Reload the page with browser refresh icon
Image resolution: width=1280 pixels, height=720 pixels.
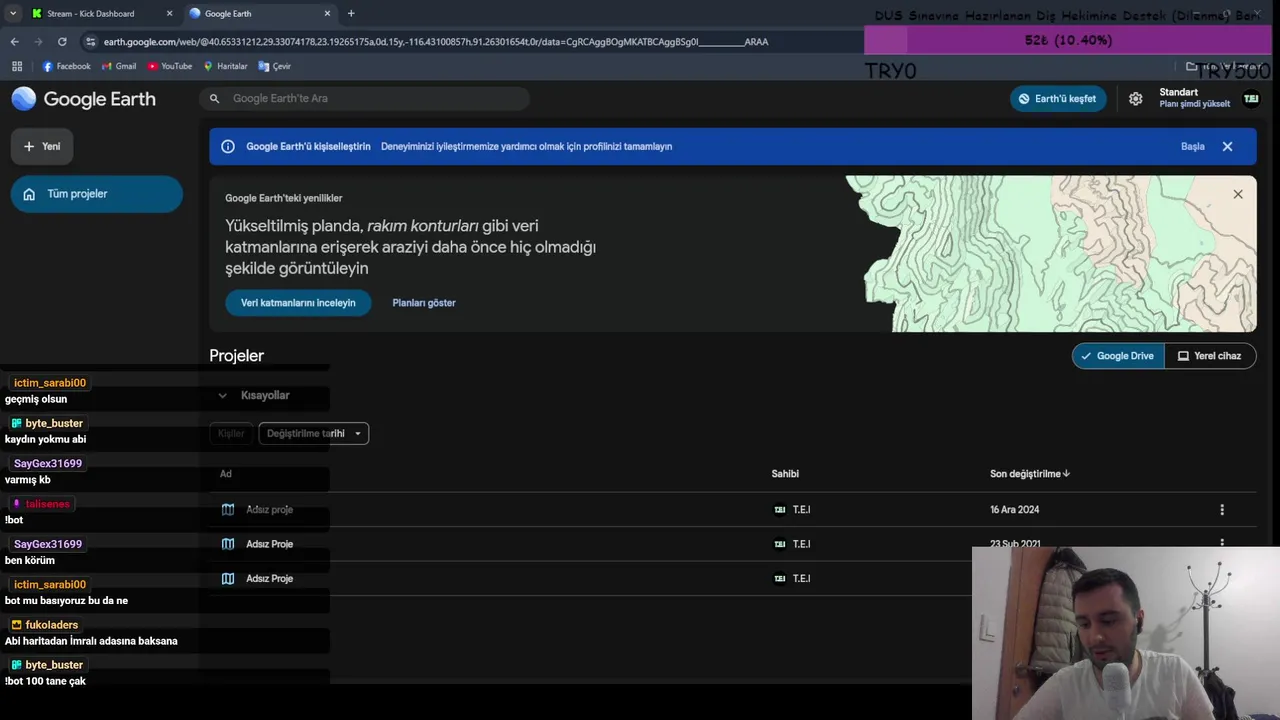click(x=62, y=42)
